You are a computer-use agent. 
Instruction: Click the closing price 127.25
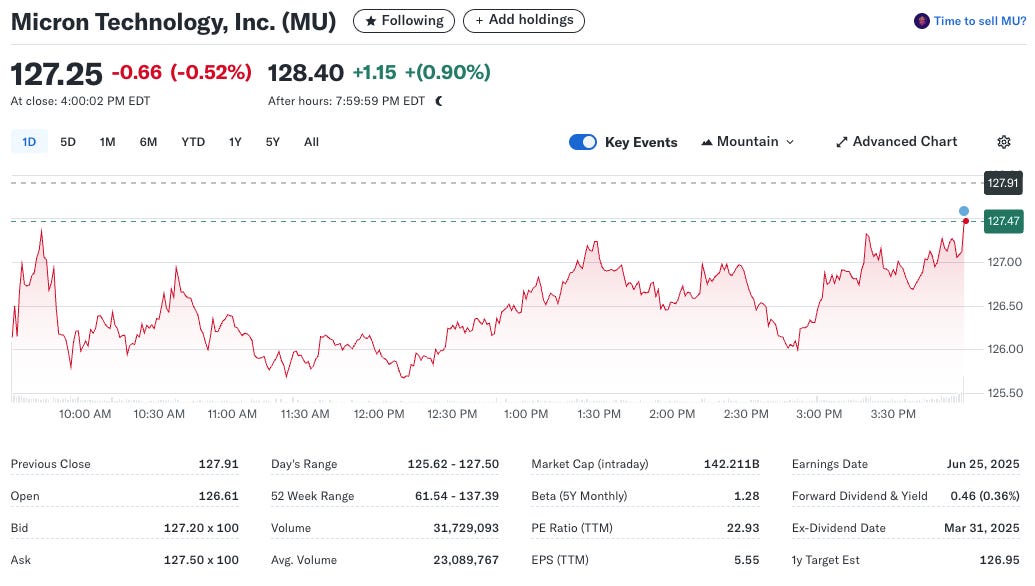click(x=57, y=74)
